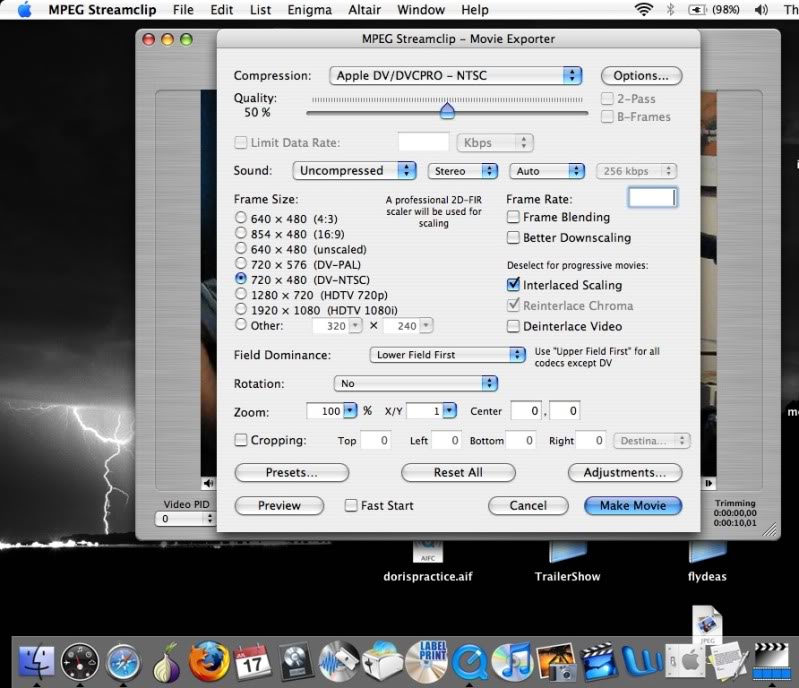Open the Sound format dropdown (Uncompressed)
799x688 pixels.
click(x=355, y=170)
